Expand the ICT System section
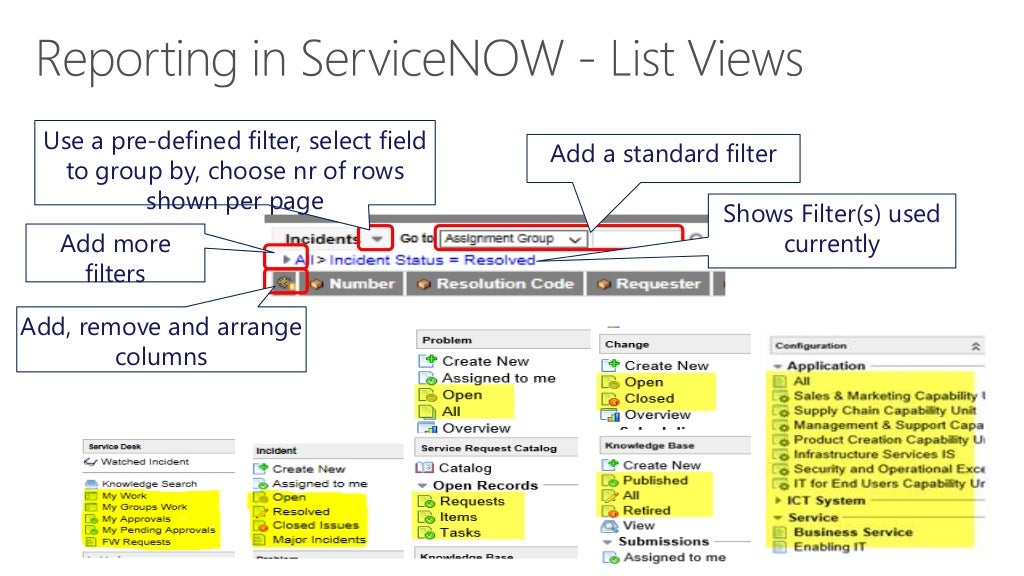1024x576 pixels. (778, 501)
